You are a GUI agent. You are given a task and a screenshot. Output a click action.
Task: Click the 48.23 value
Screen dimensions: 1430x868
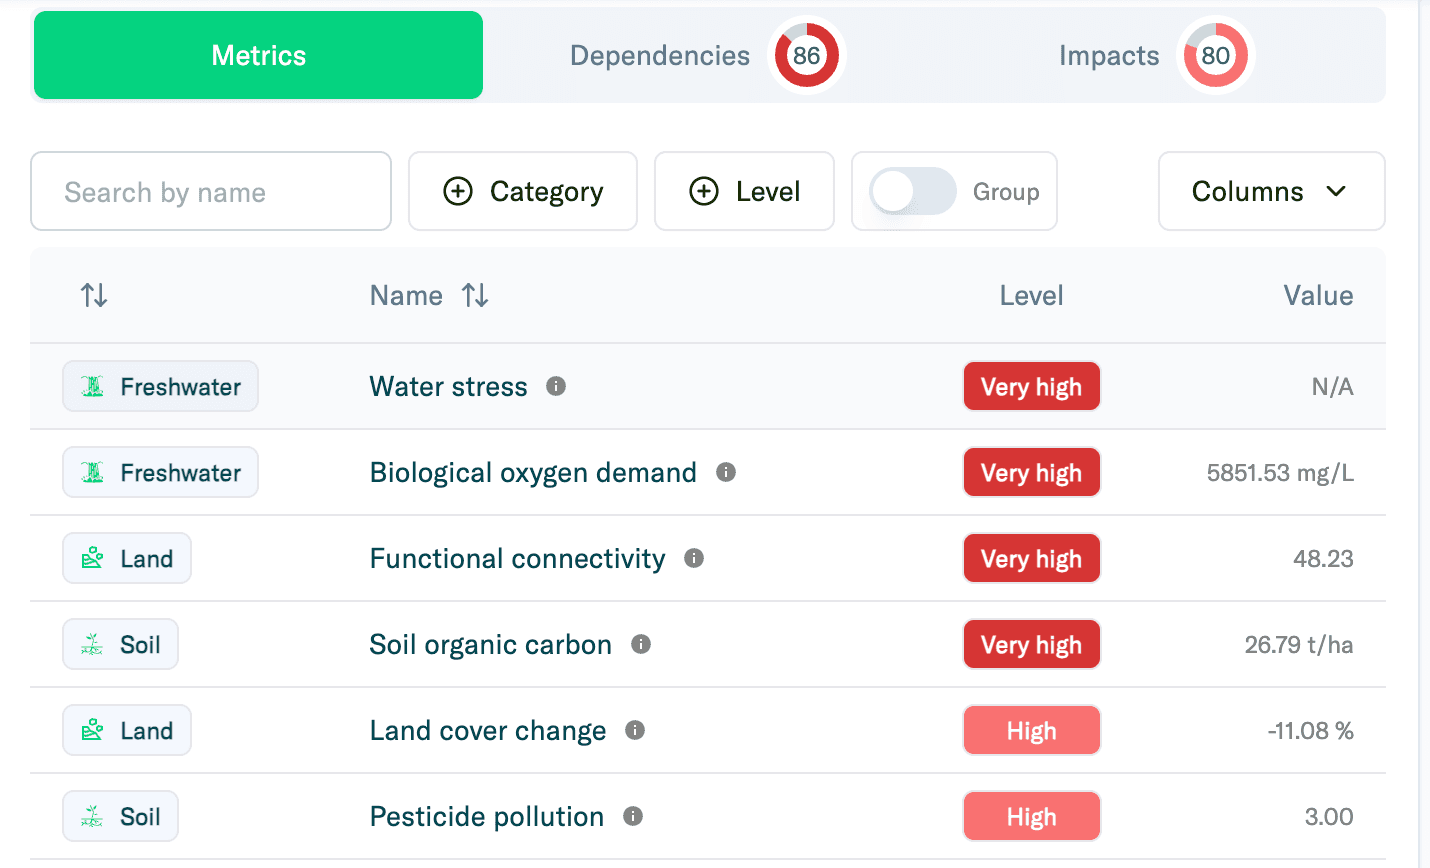1323,558
